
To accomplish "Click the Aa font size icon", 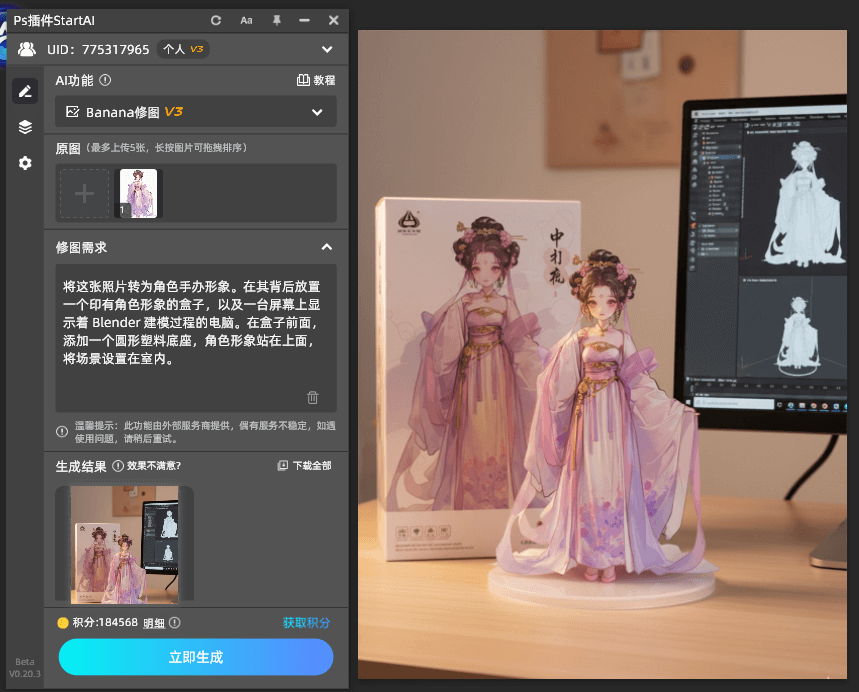I will tap(246, 20).
